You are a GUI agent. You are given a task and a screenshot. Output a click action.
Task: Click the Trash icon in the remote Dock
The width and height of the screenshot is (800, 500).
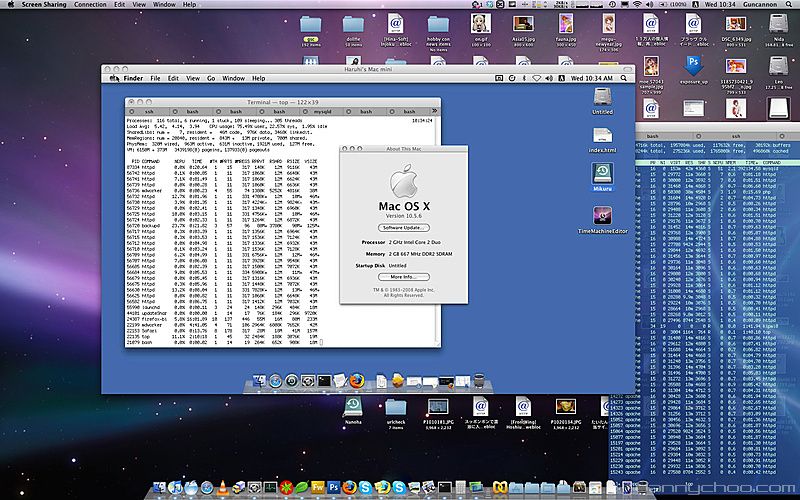pyautogui.click(x=481, y=380)
